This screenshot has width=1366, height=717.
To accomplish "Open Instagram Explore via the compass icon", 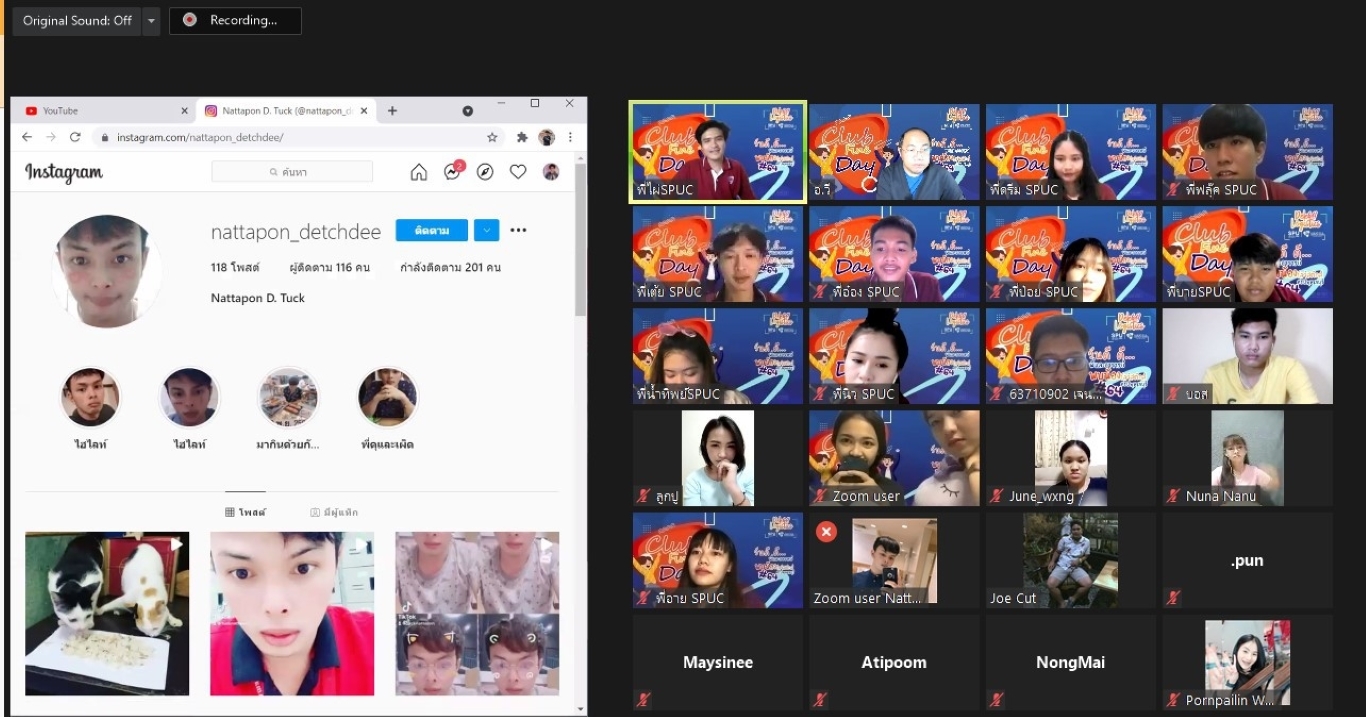I will coord(485,172).
